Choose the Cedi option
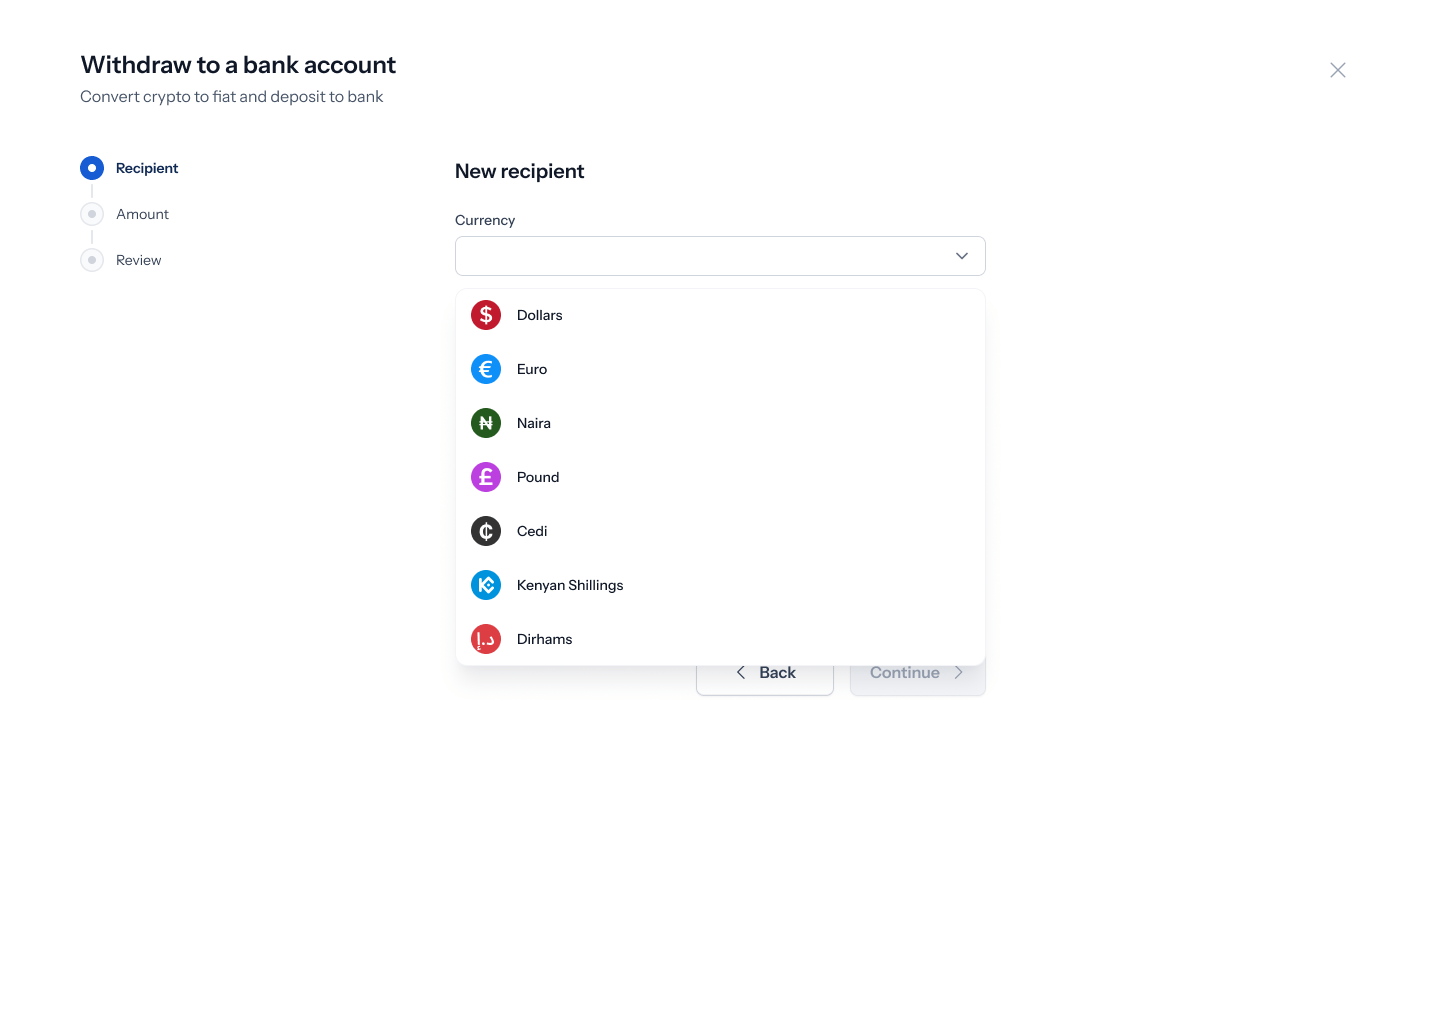 [x=720, y=531]
